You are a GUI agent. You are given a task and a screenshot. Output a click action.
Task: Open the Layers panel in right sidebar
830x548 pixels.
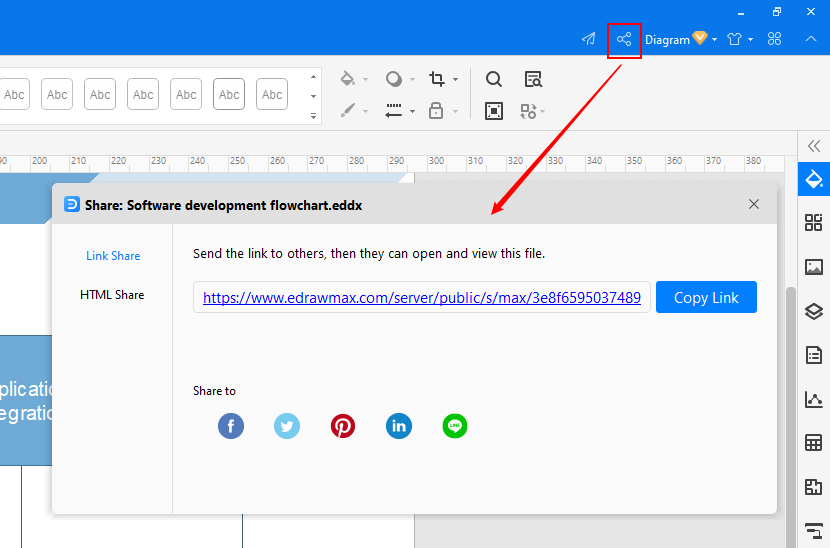(814, 311)
